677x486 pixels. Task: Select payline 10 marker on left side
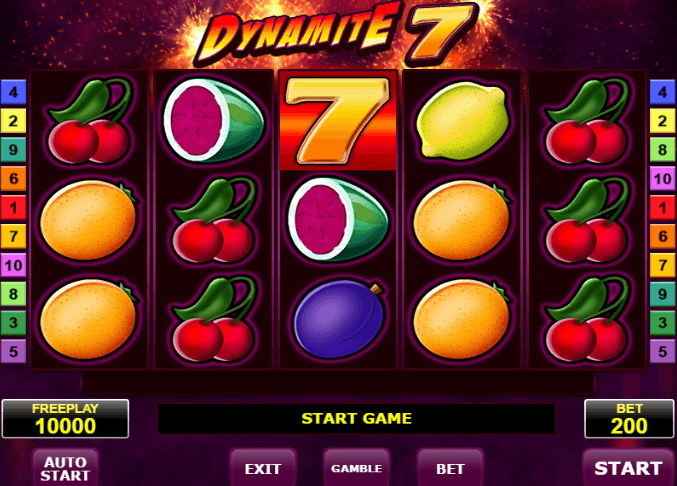[13, 265]
